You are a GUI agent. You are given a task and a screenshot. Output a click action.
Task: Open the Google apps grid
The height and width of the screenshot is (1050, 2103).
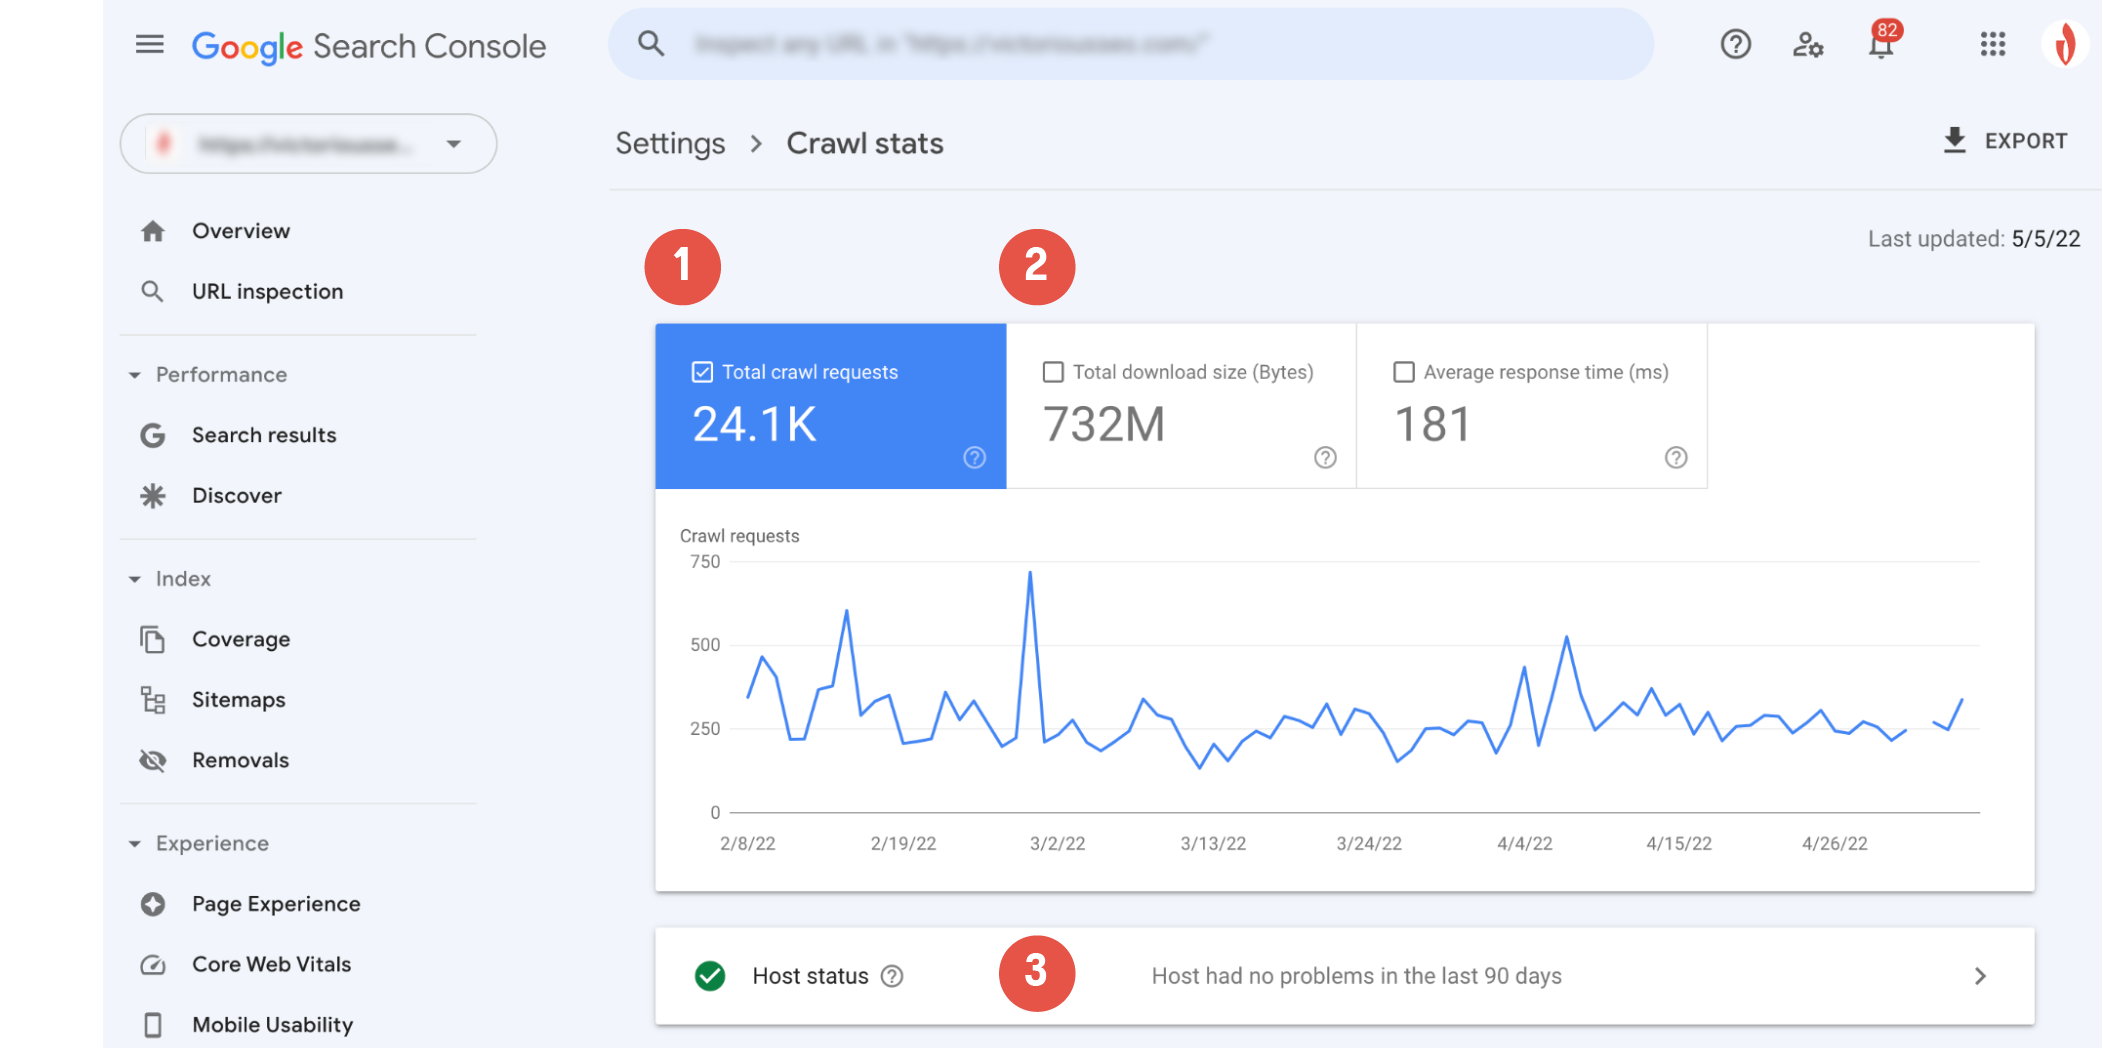(1993, 44)
